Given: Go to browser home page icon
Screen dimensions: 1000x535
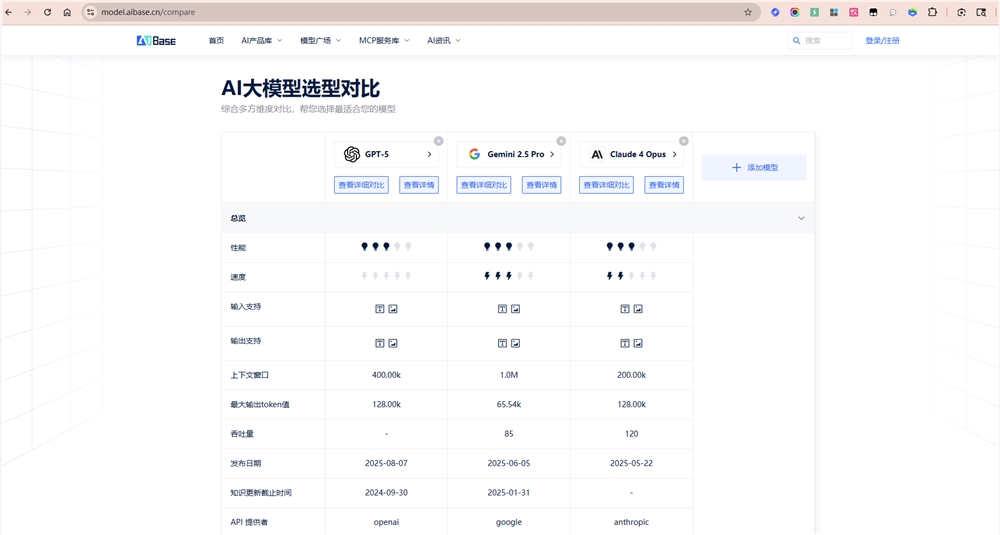Looking at the screenshot, I should tap(67, 12).
